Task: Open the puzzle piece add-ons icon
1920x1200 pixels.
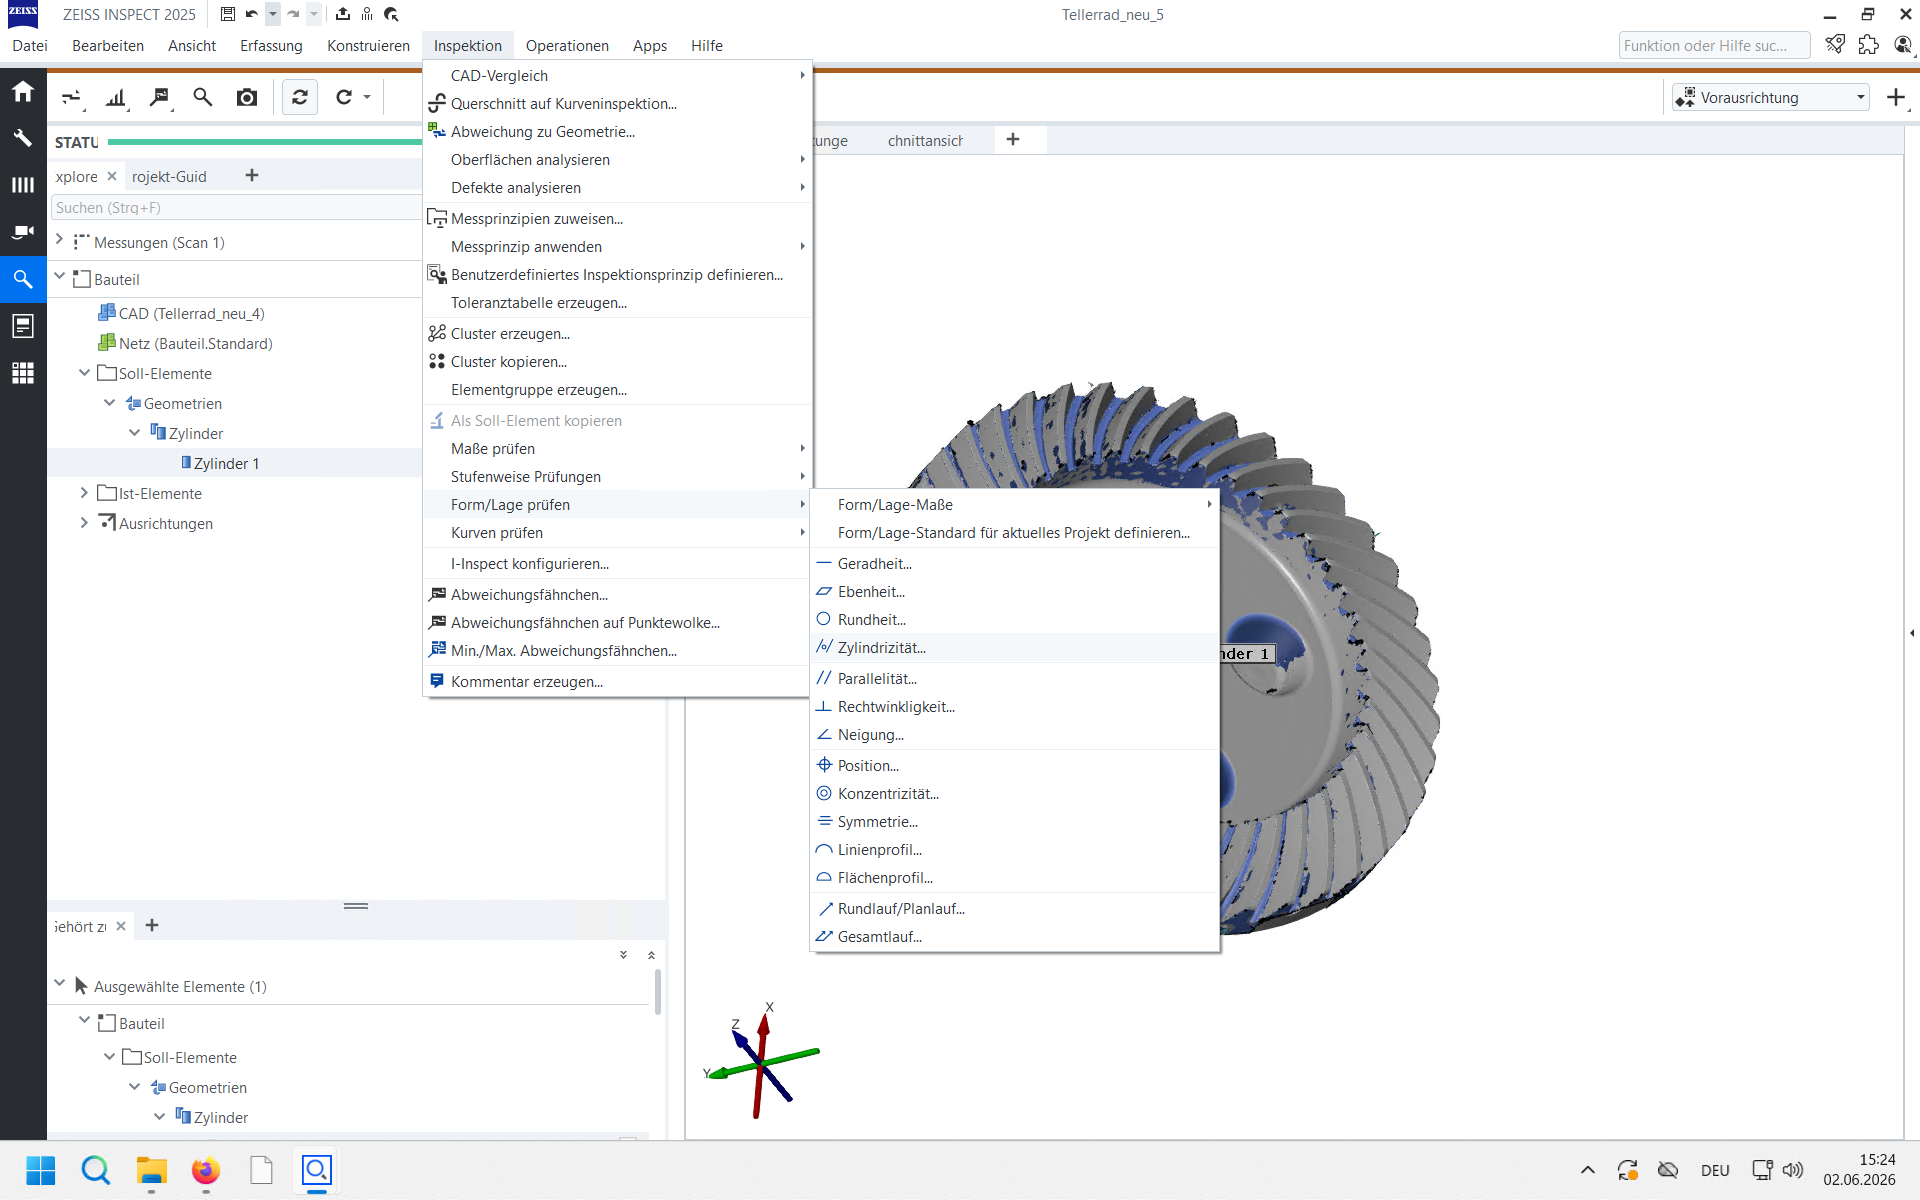Action: 1869,45
